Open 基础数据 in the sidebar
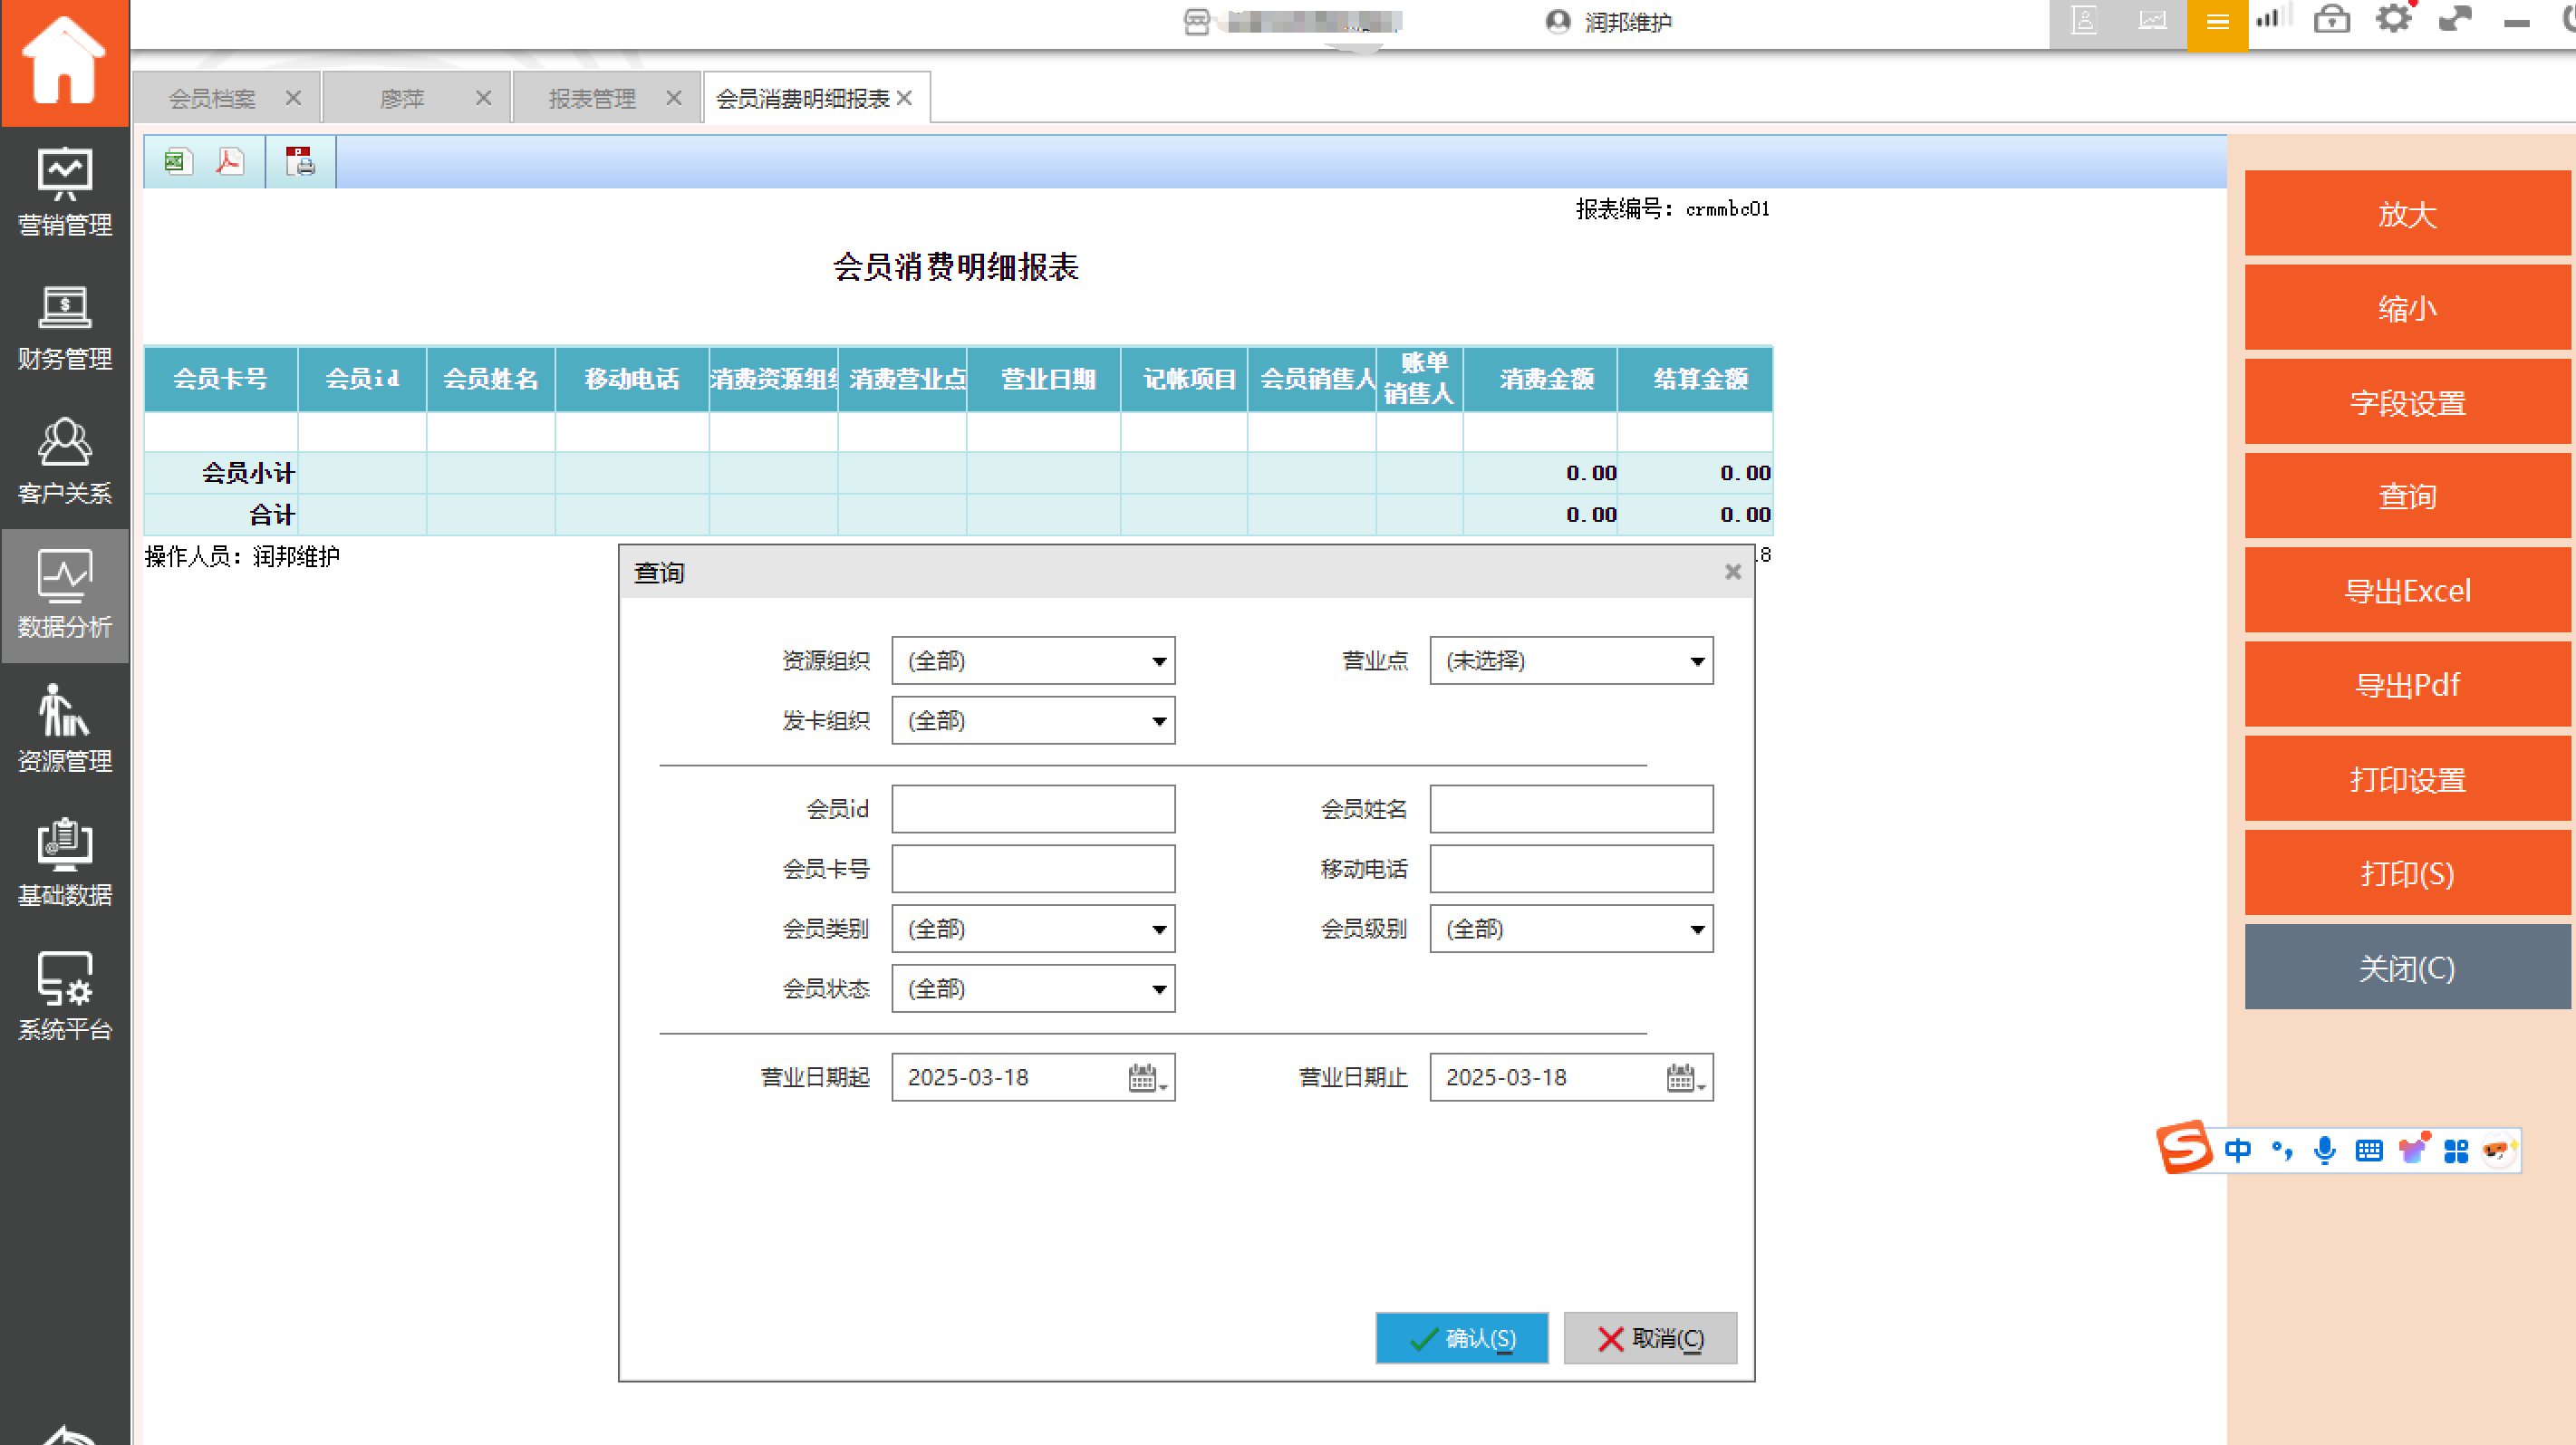 [64, 863]
